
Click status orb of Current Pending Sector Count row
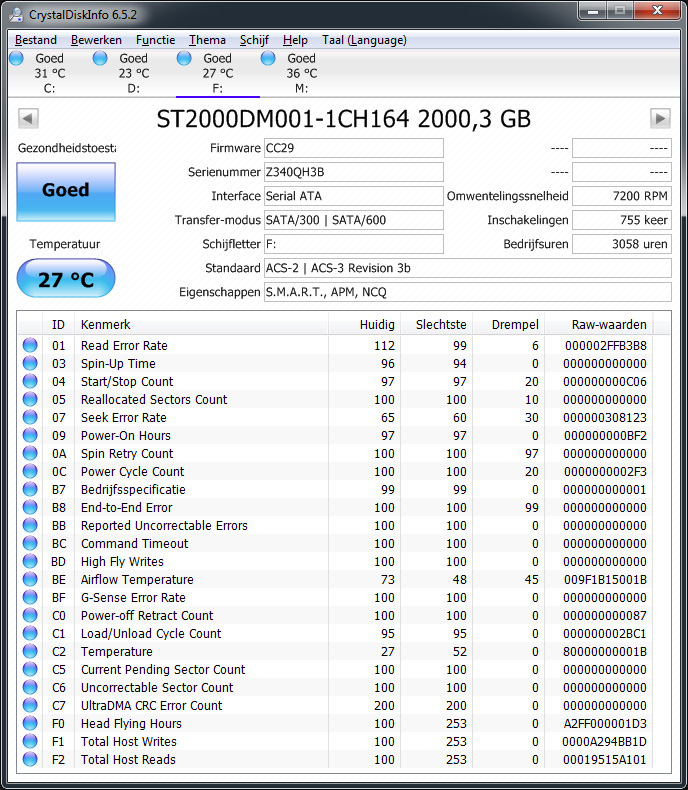30,670
